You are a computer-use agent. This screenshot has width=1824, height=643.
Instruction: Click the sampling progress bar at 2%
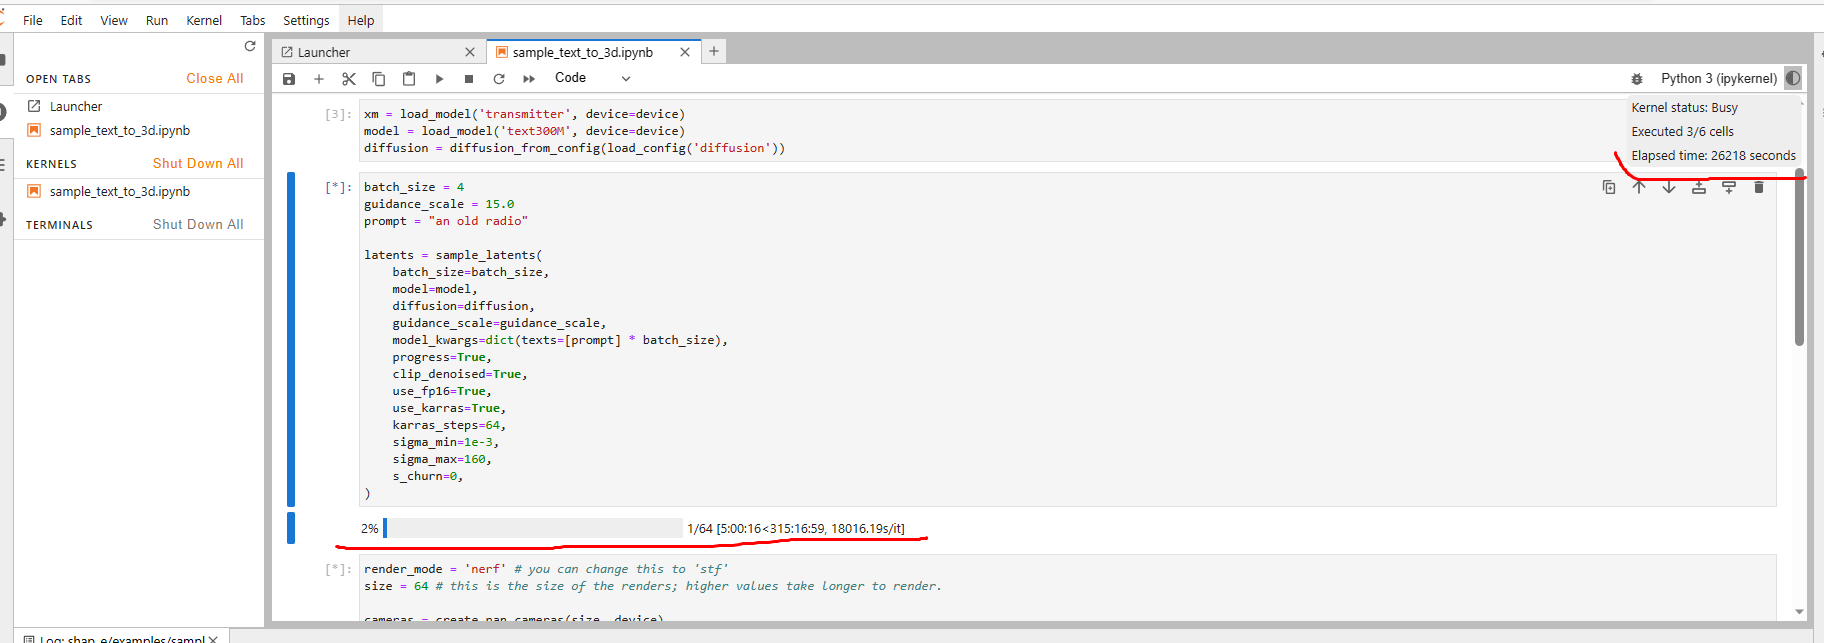click(x=533, y=528)
